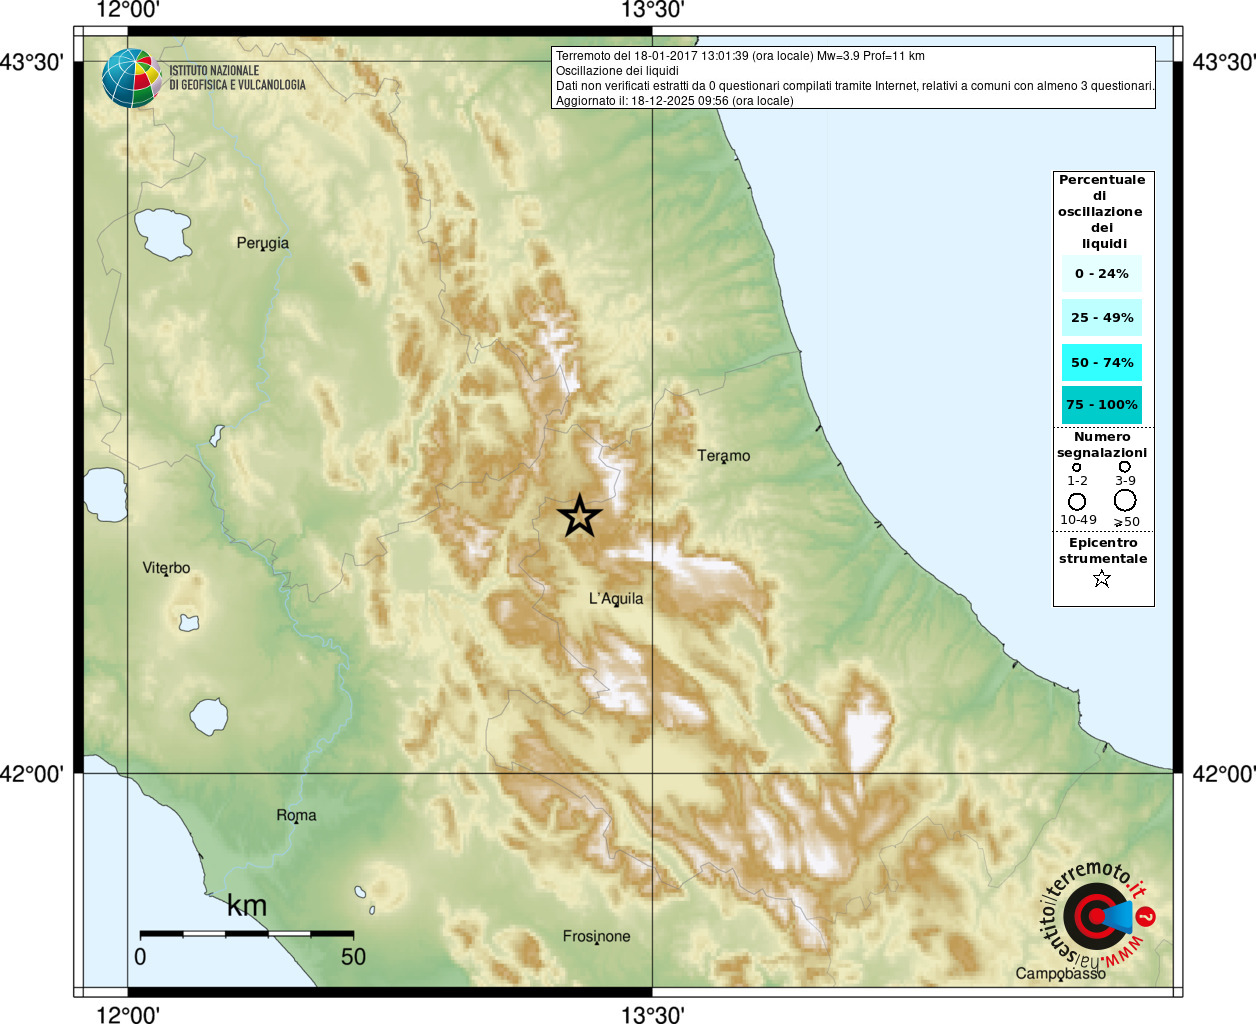Click the top 13°30' longitude label
The image size is (1256, 1024).
point(653,11)
